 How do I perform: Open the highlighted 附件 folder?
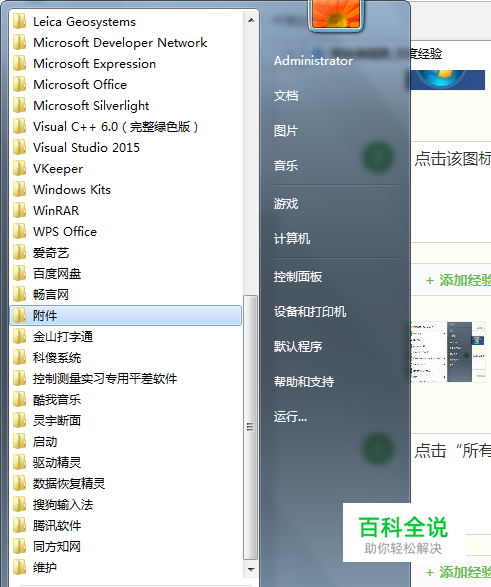(x=126, y=316)
